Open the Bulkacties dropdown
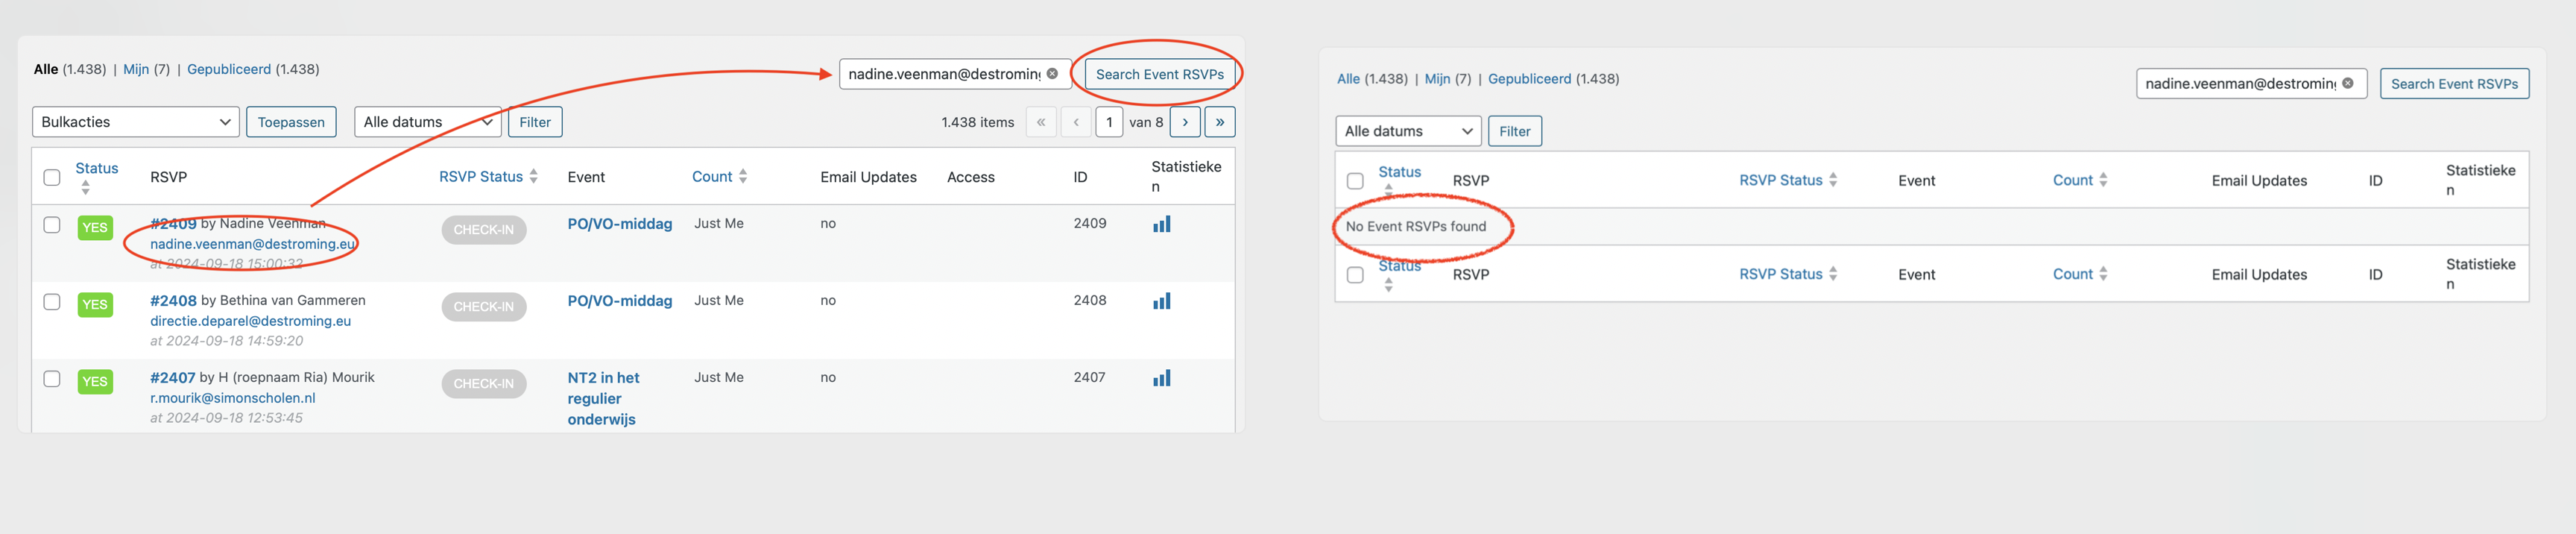The width and height of the screenshot is (2576, 534). point(136,122)
